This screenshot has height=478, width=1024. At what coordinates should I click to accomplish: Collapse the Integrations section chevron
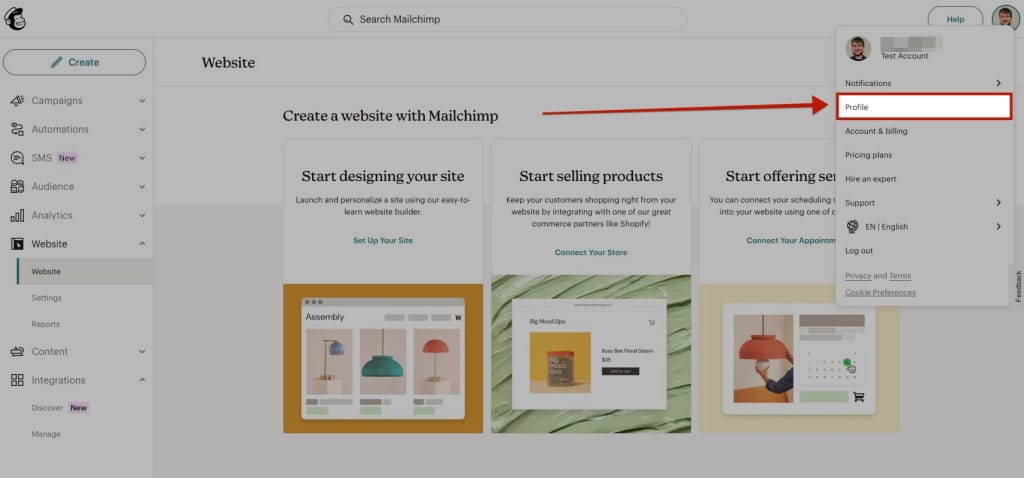coord(142,380)
